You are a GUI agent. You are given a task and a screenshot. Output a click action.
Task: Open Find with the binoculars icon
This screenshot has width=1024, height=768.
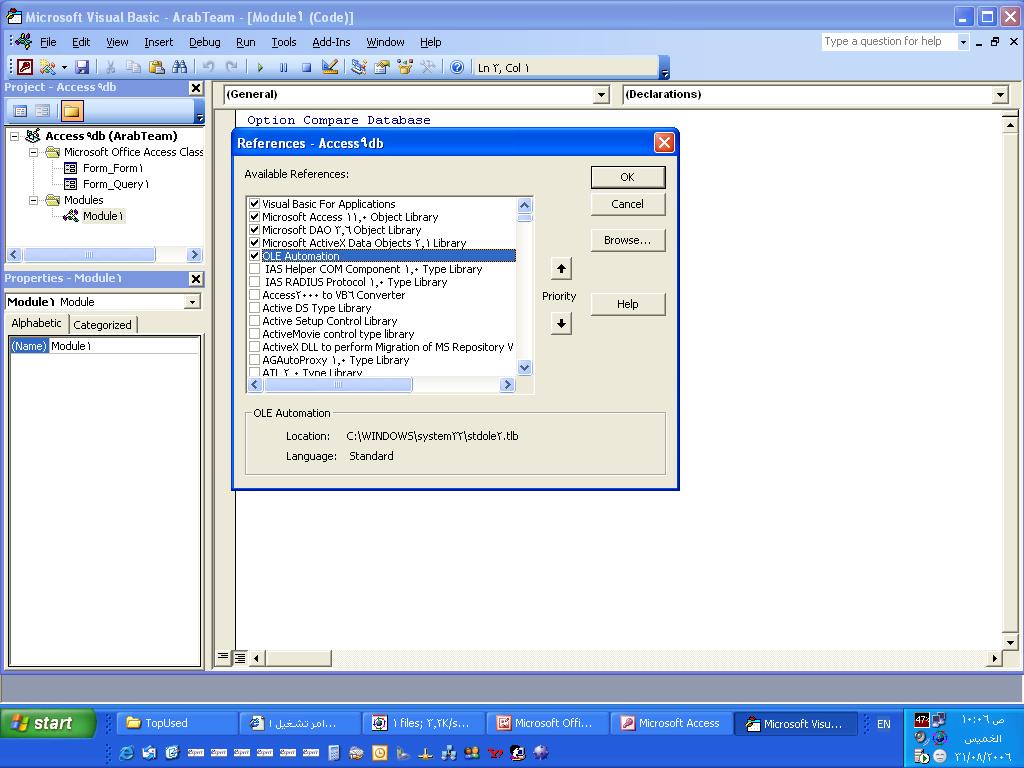tap(179, 67)
